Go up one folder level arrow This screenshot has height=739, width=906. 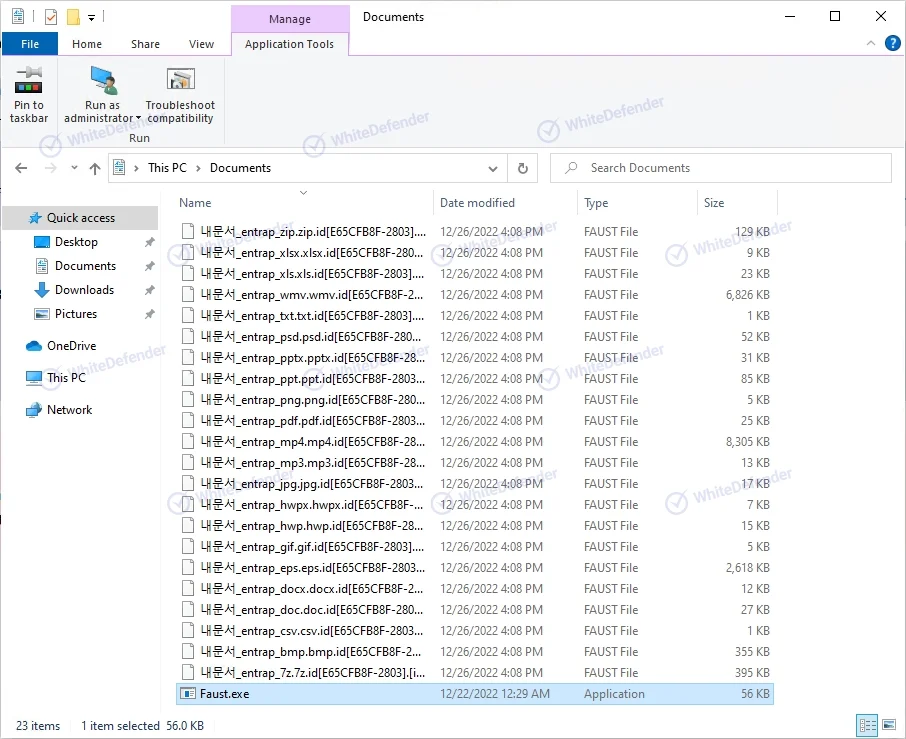pyautogui.click(x=95, y=168)
